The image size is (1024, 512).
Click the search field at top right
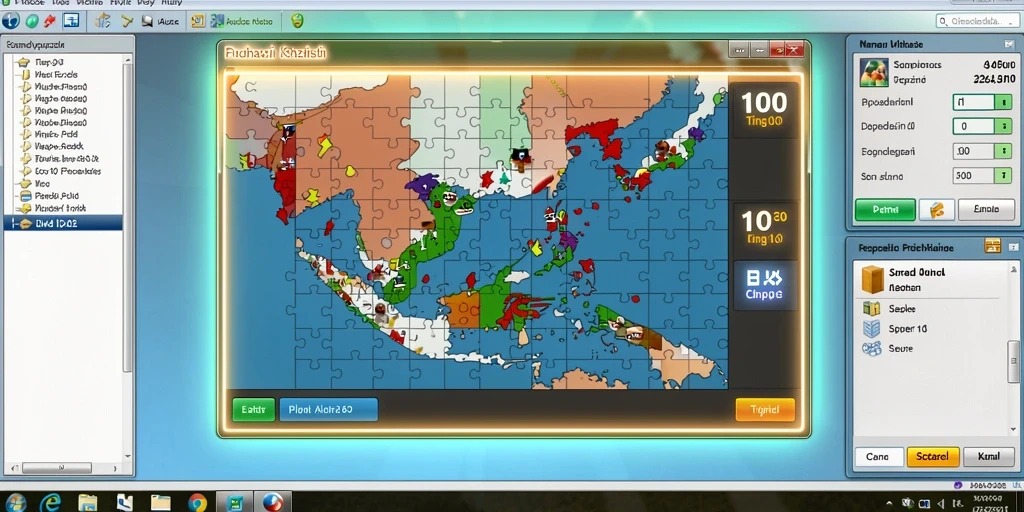click(x=978, y=22)
